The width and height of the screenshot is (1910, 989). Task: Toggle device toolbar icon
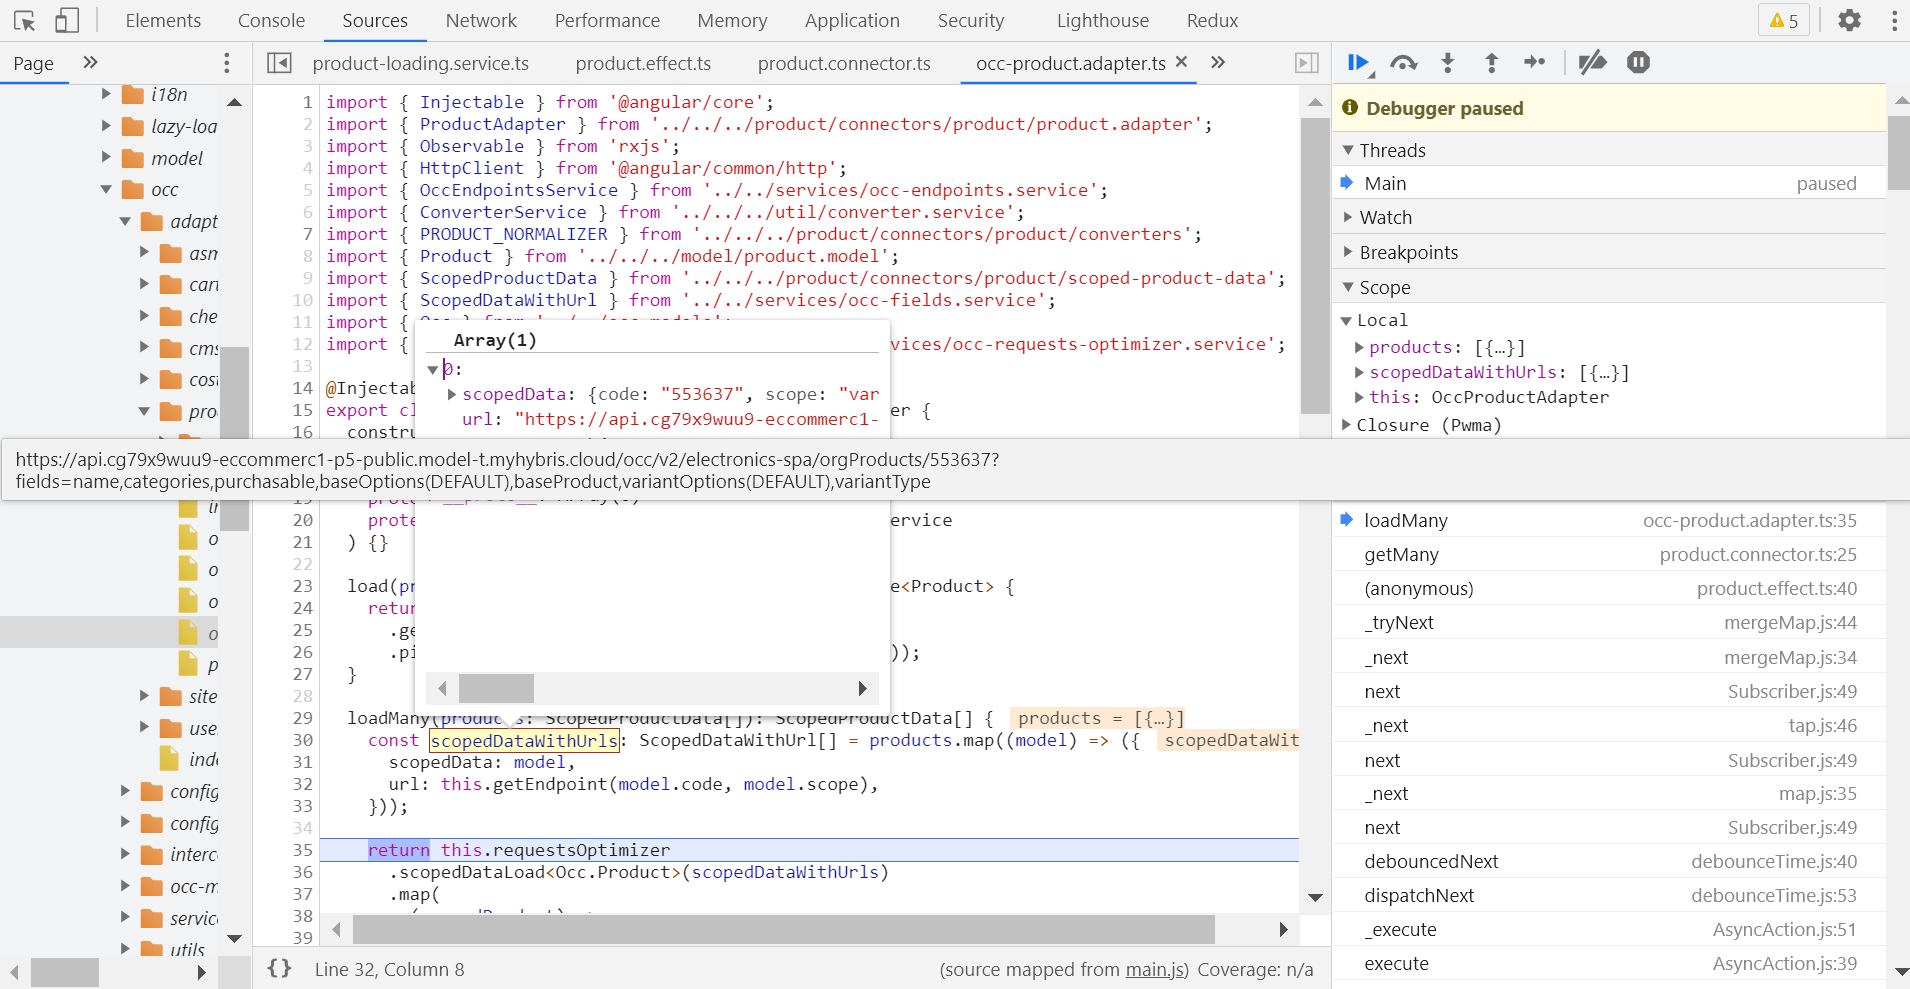coord(67,20)
